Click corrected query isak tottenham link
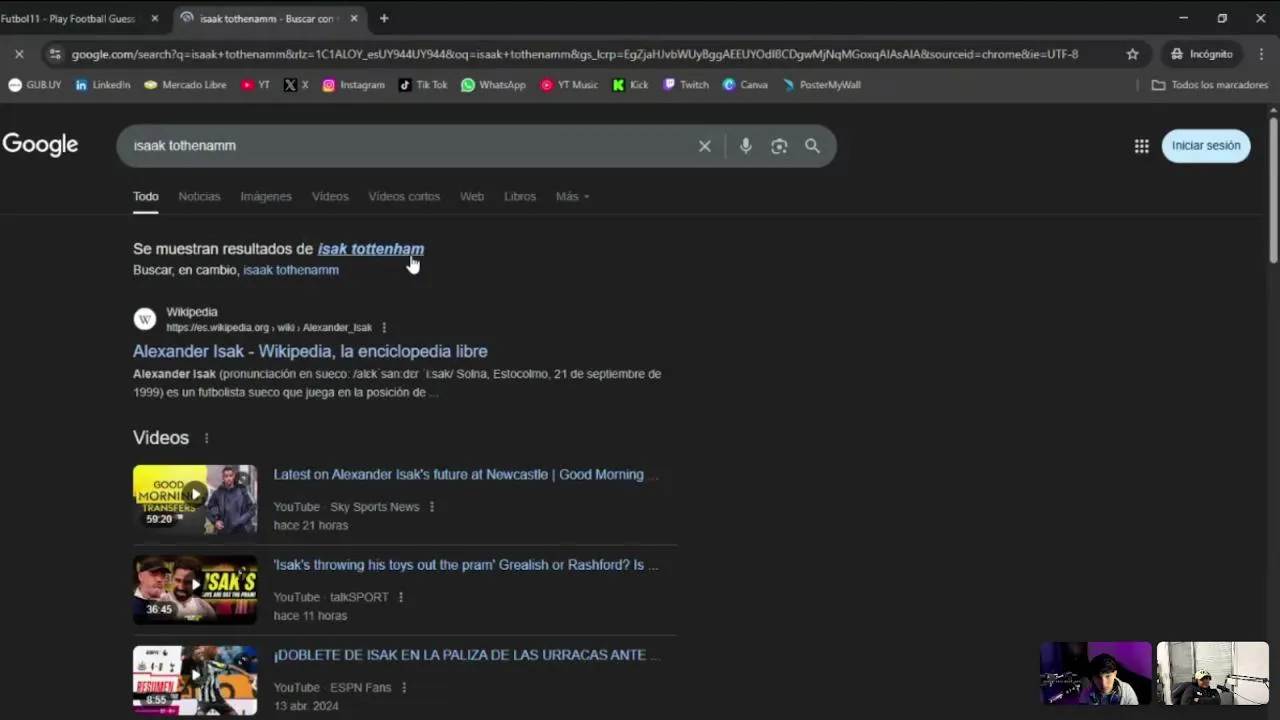The width and height of the screenshot is (1280, 720). tap(371, 249)
